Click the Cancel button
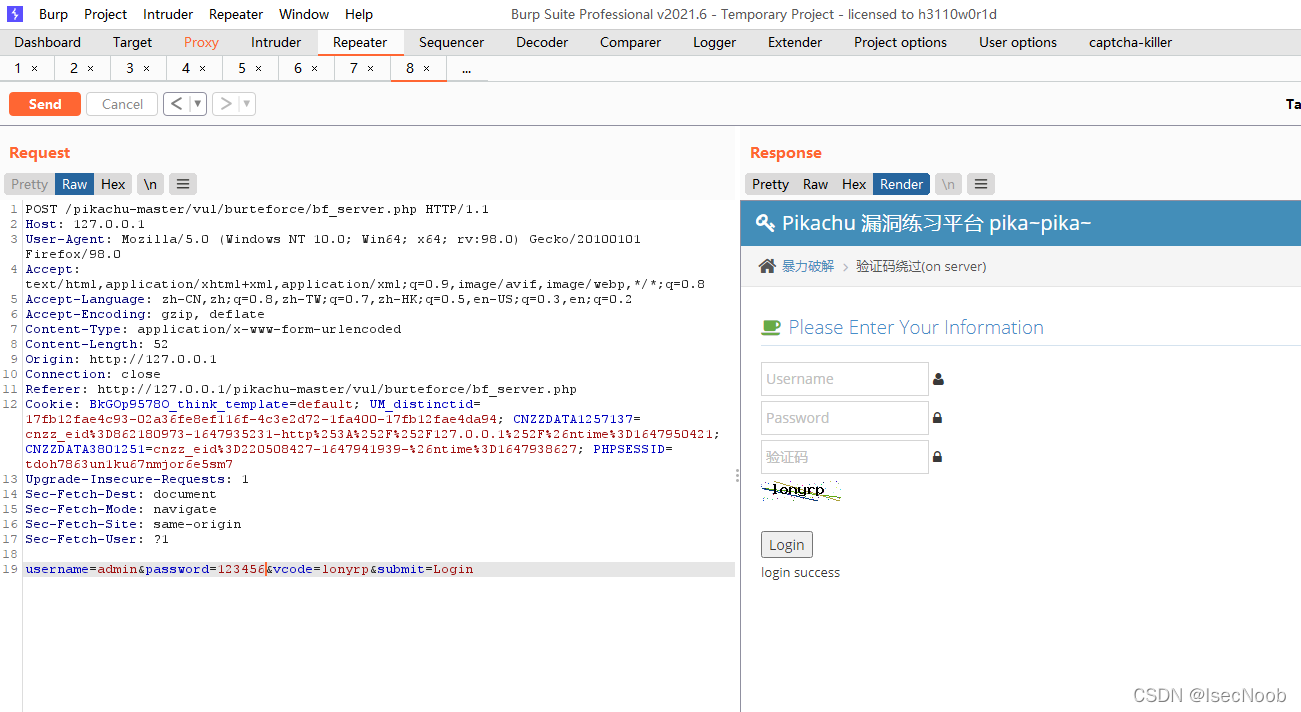Viewport: 1301px width, 712px height. pos(122,104)
